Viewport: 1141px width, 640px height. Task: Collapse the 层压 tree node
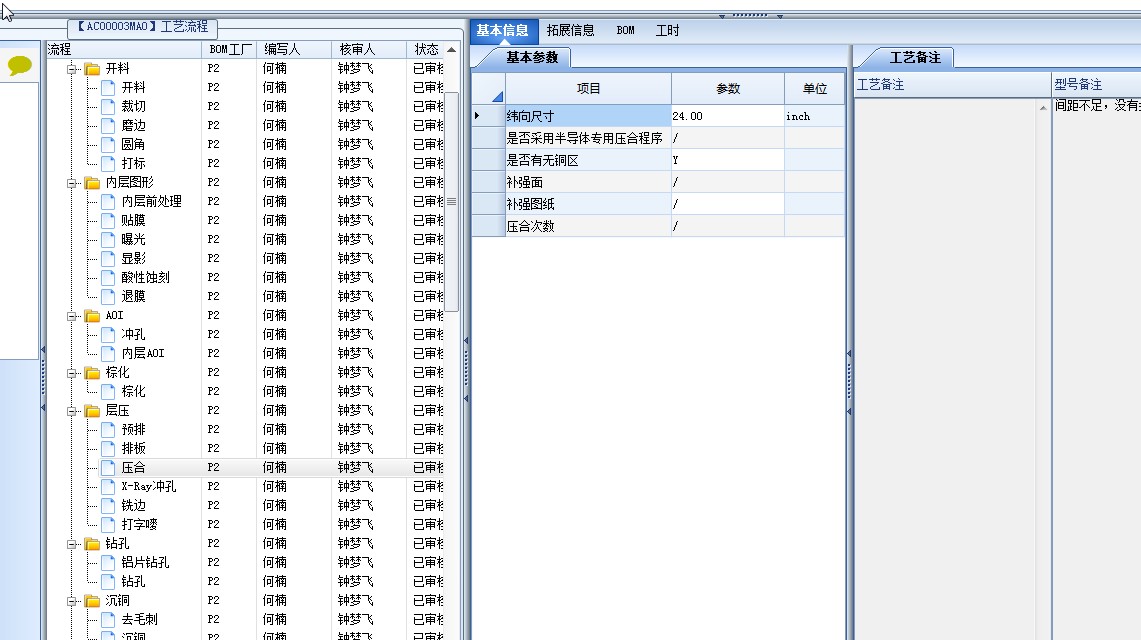[x=72, y=412]
